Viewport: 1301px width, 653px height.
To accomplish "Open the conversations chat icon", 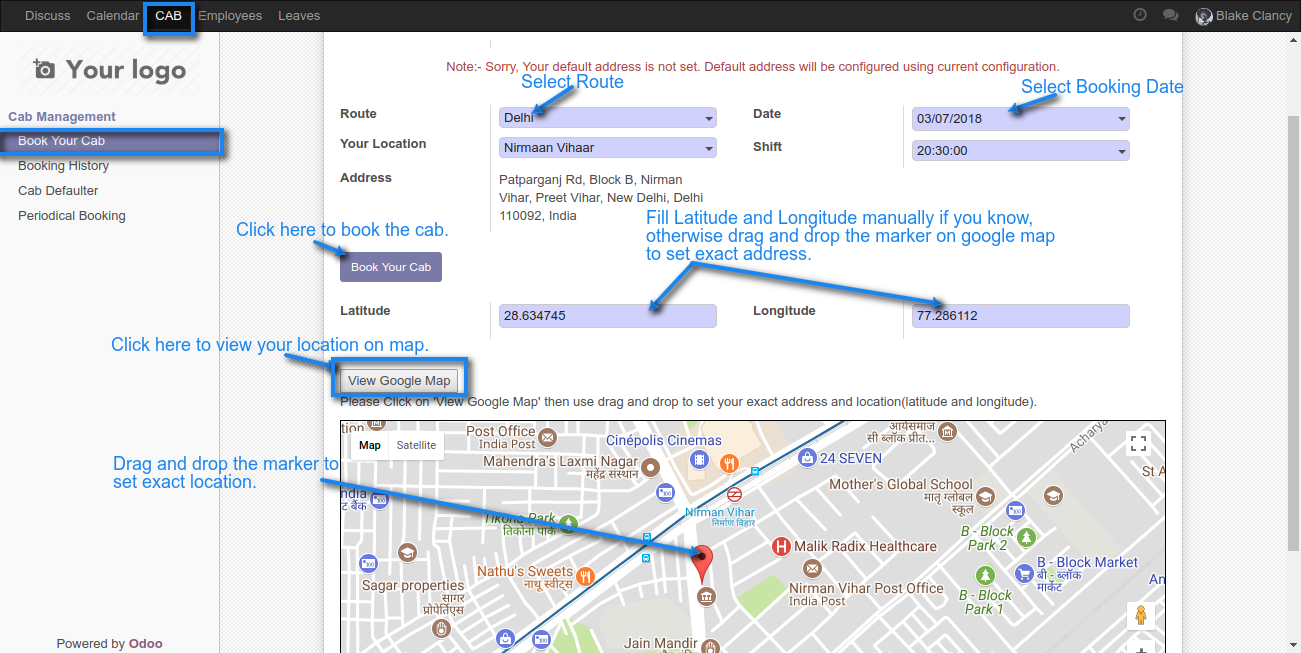I will pyautogui.click(x=1170, y=16).
